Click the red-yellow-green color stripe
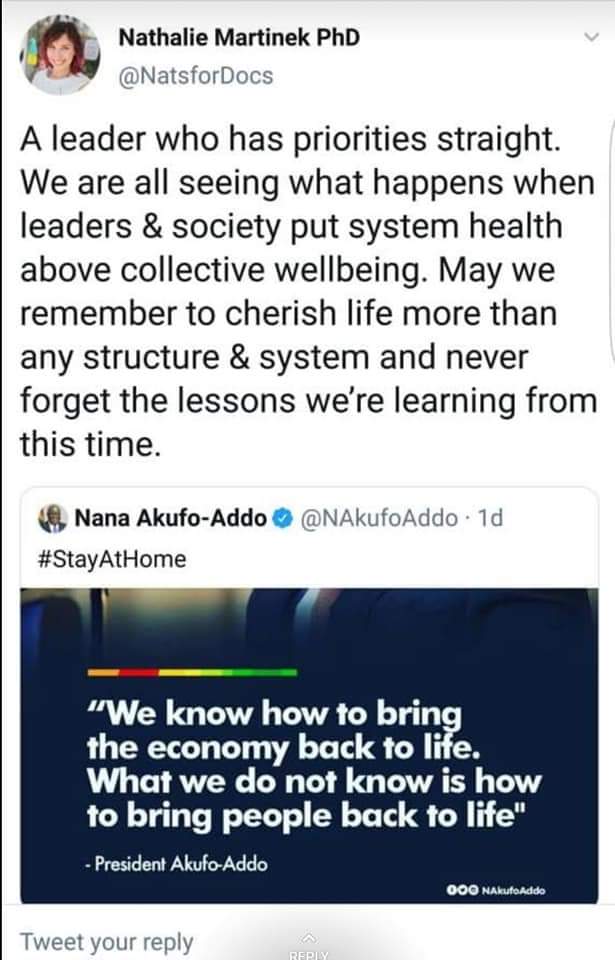Image resolution: width=615 pixels, height=960 pixels. point(192,672)
